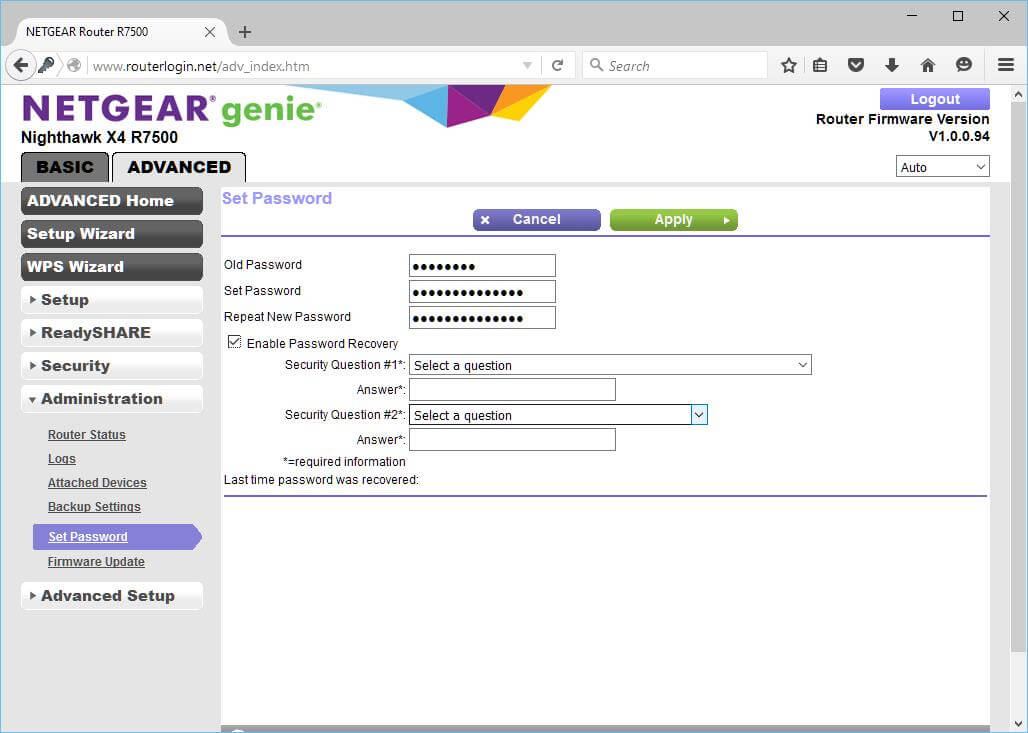Go to browser home icon
1028x733 pixels.
tap(927, 65)
